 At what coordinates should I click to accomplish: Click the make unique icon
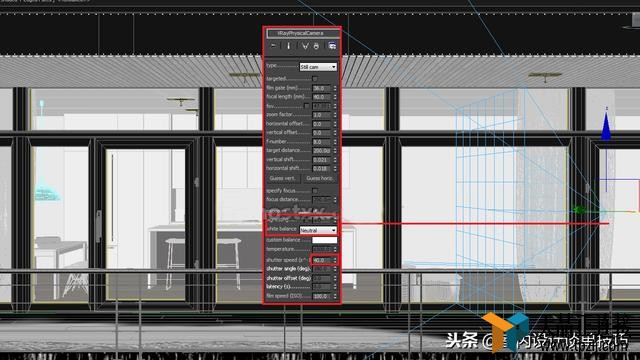[304, 46]
